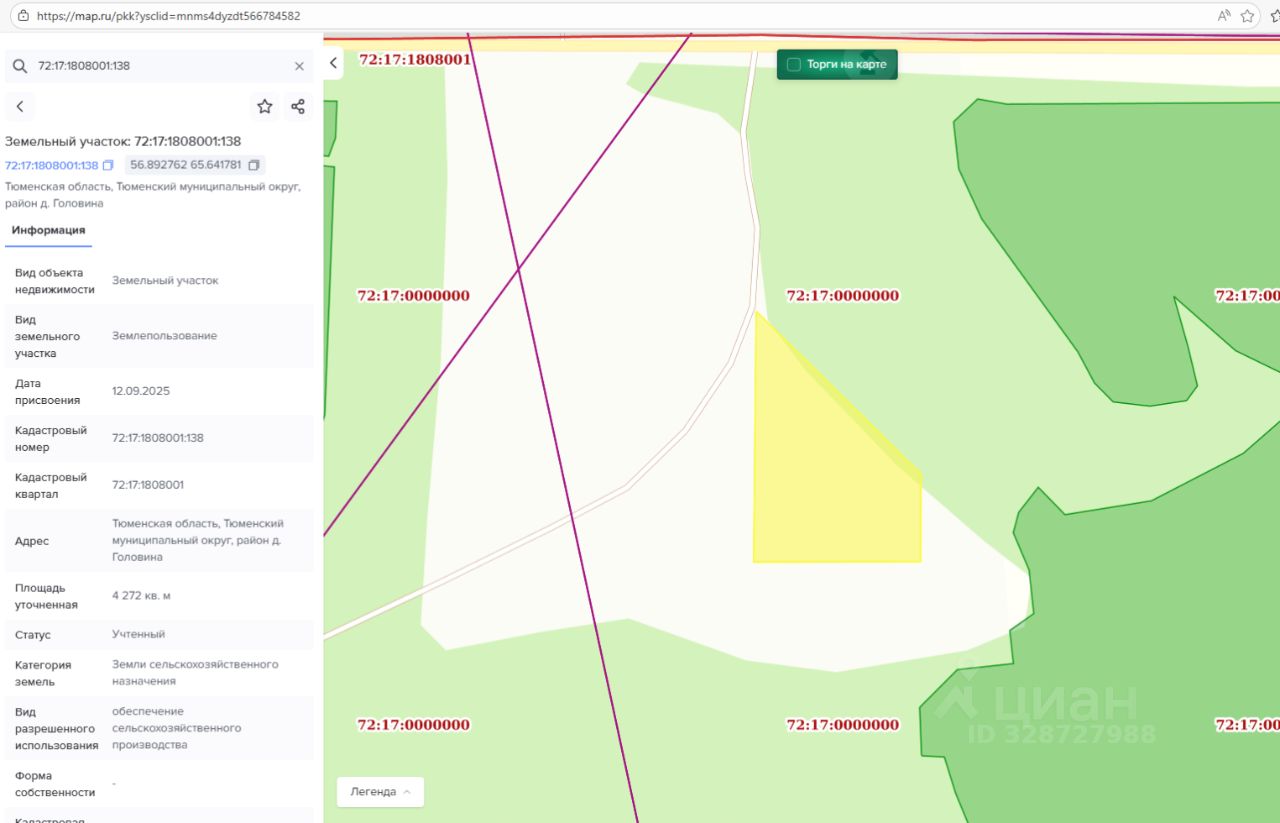Collapse the left info panel with the chevron
The image size is (1280, 823).
[x=334, y=64]
